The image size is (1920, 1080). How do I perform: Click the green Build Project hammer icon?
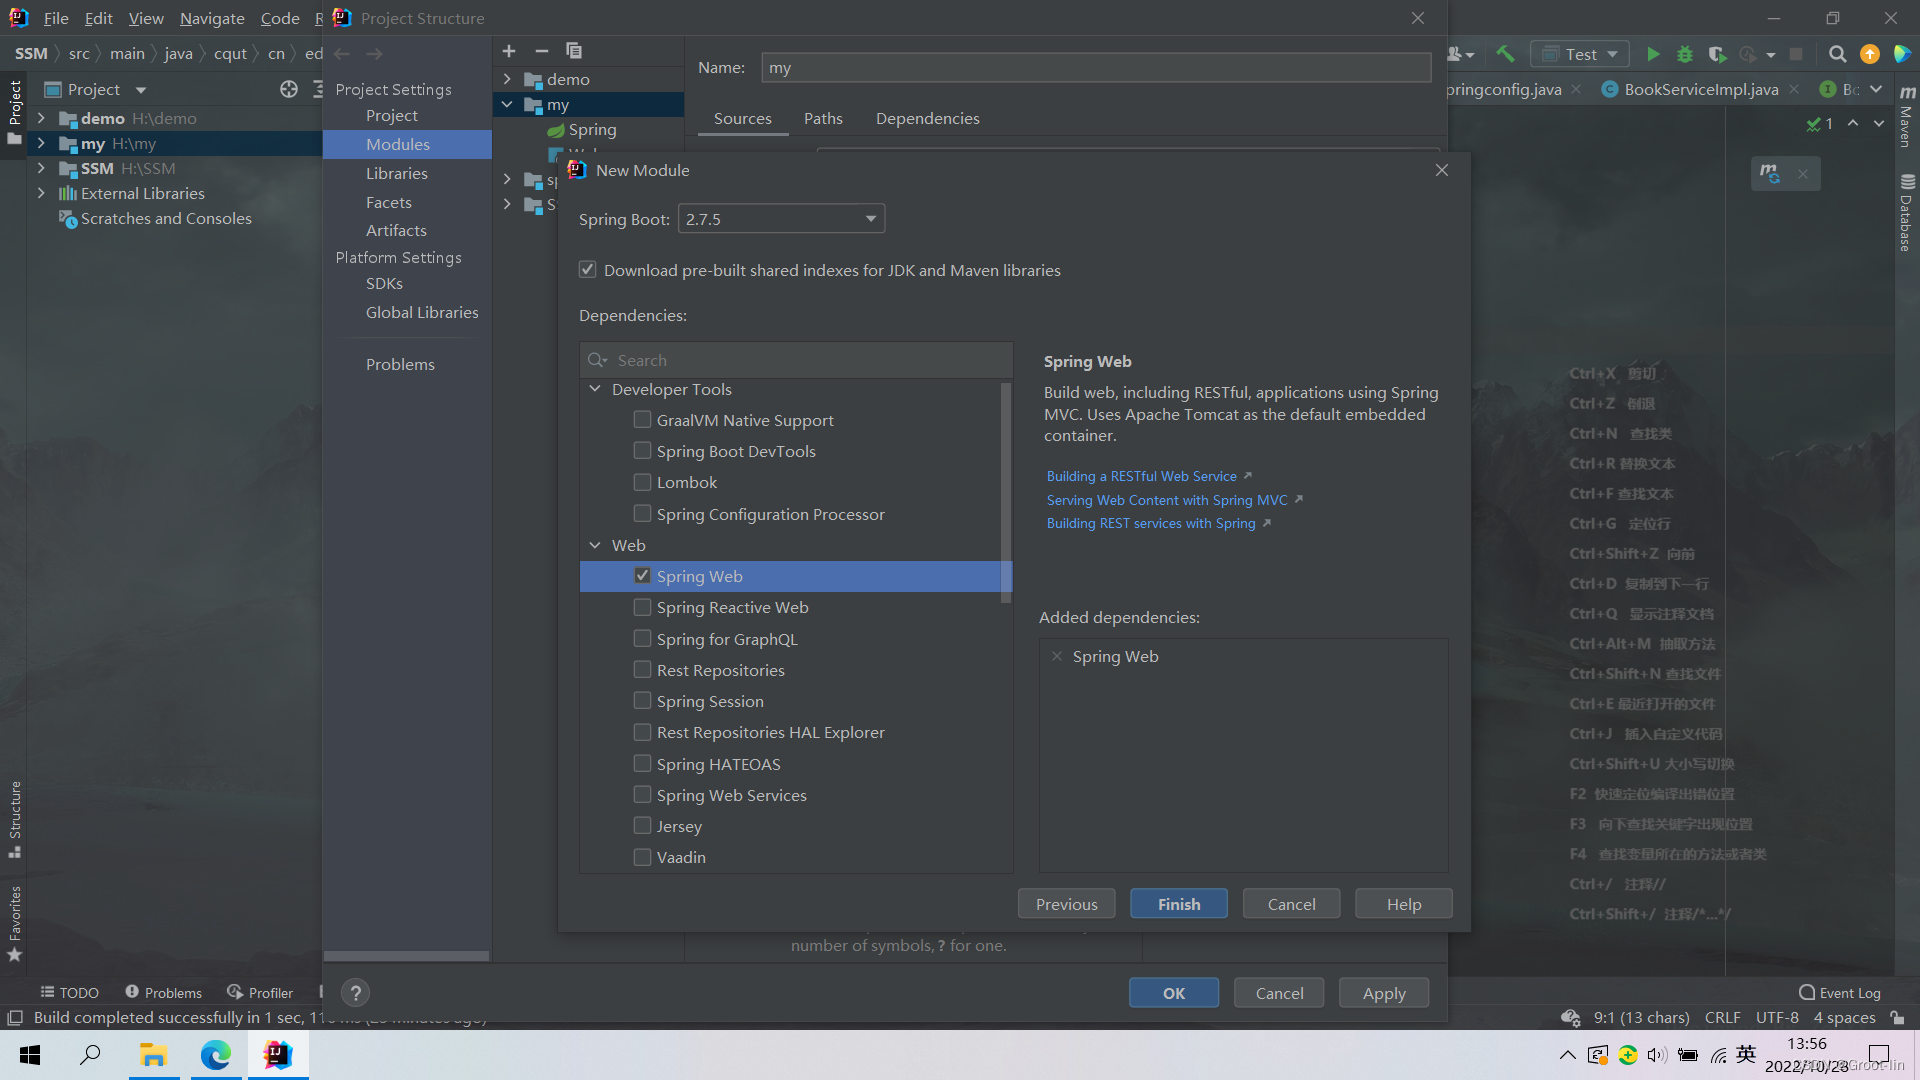(1505, 54)
